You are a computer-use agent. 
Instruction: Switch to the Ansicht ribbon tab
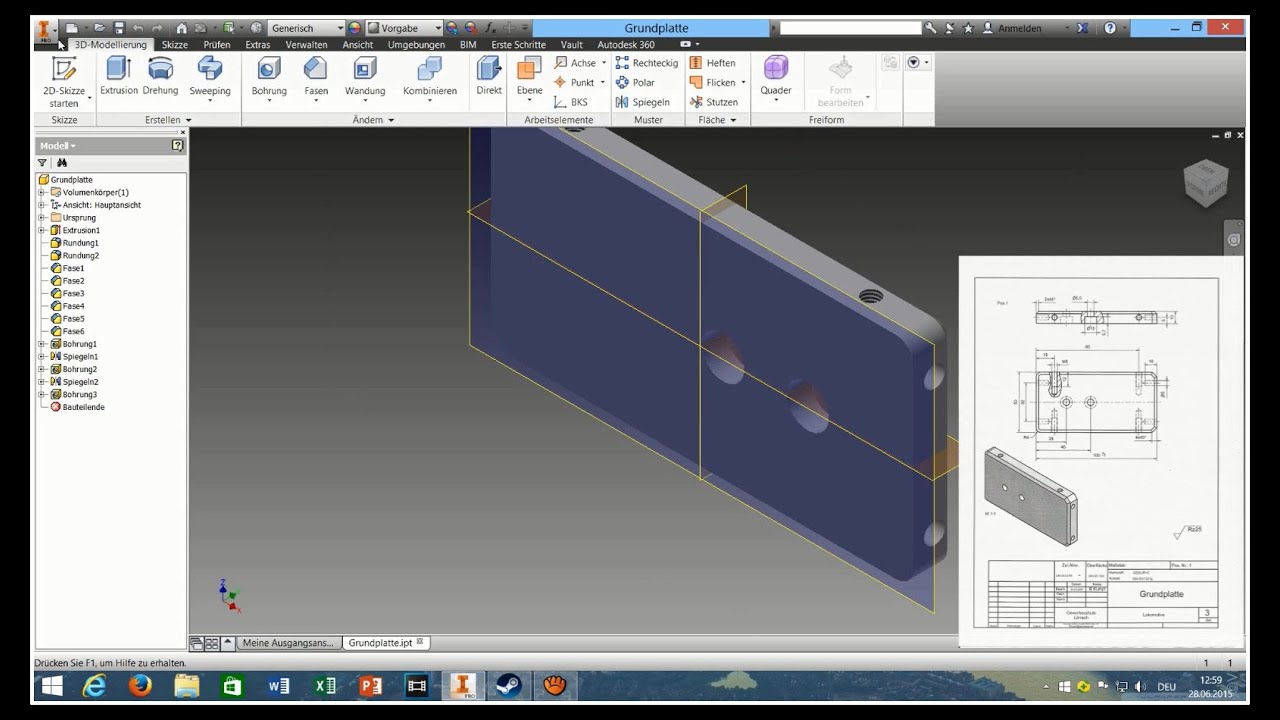coord(358,45)
